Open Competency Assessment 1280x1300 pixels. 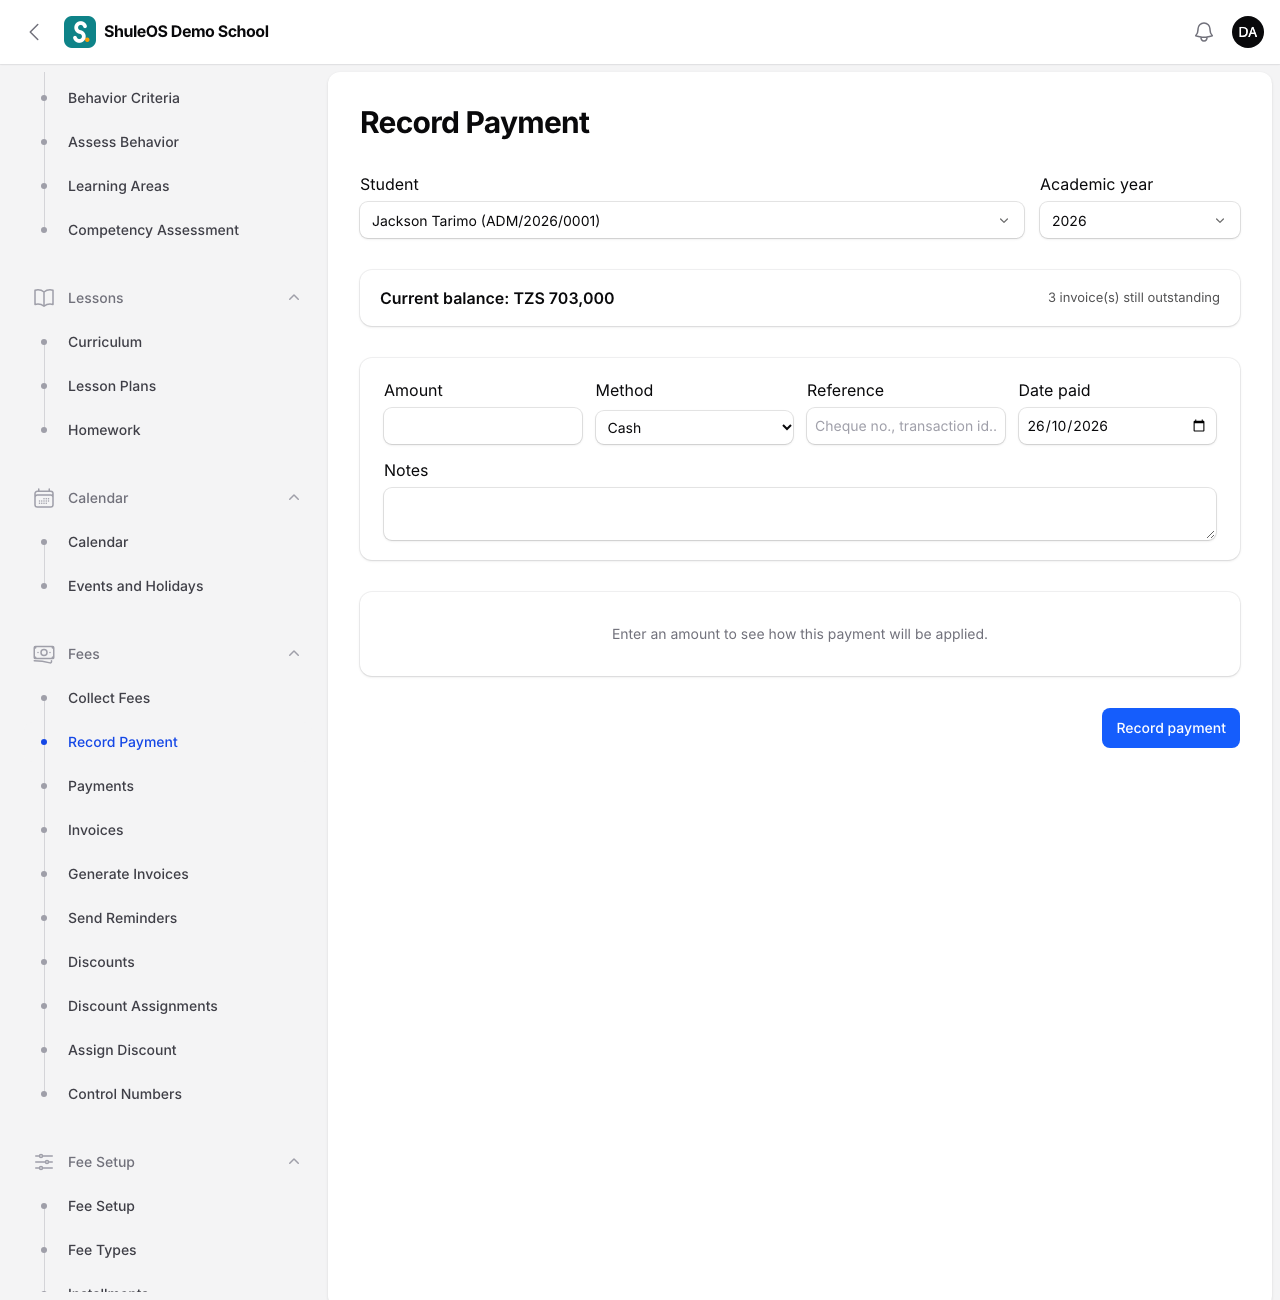[153, 230]
